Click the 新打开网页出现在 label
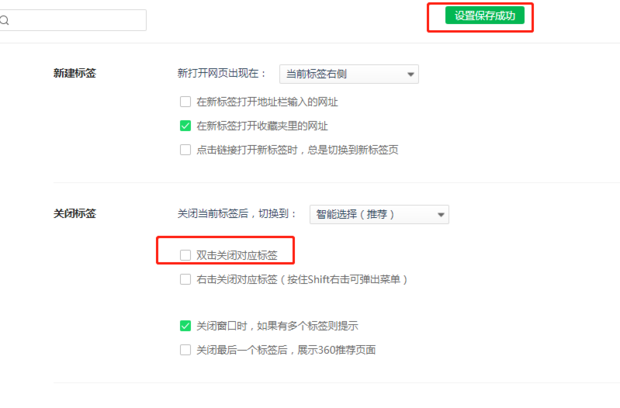 pyautogui.click(x=222, y=74)
